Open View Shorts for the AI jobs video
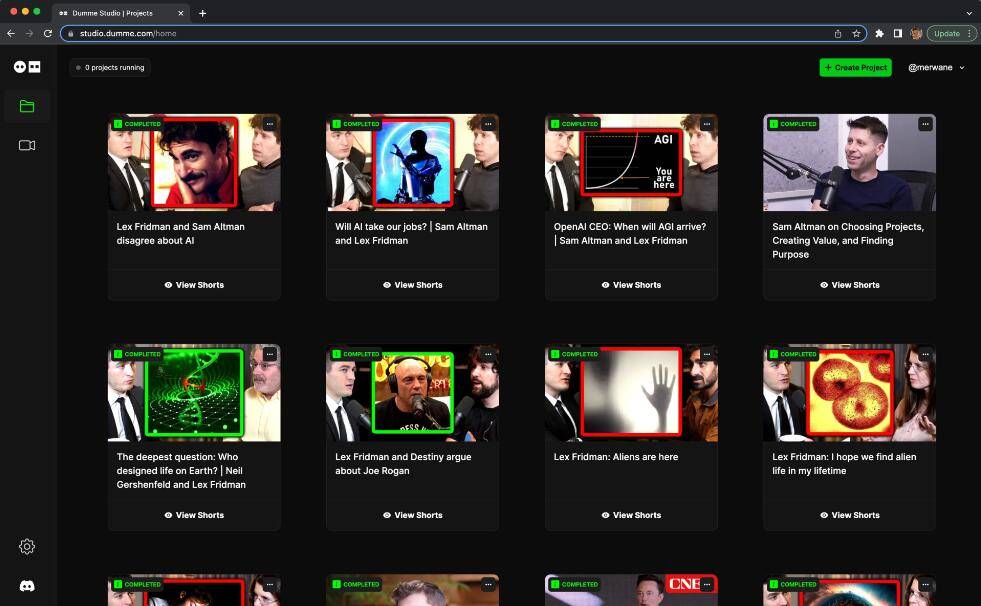981x606 pixels. tap(412, 285)
